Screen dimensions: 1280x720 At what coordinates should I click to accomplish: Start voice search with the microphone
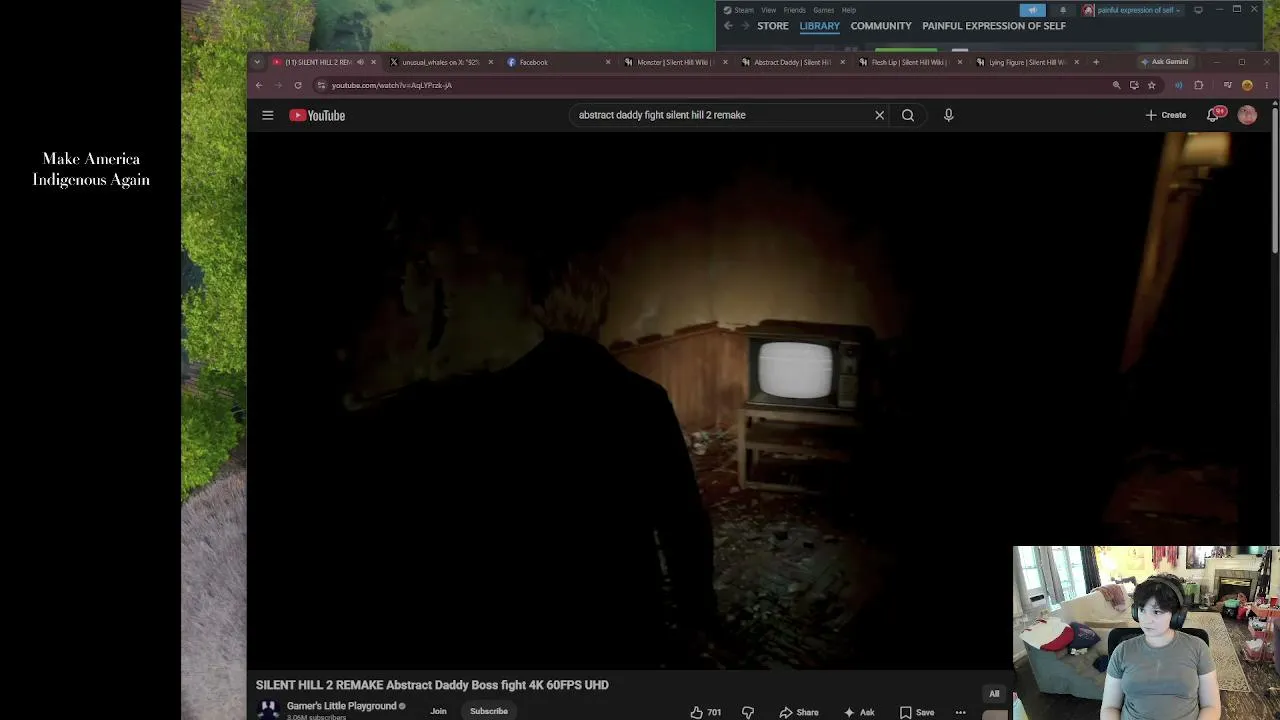[949, 115]
